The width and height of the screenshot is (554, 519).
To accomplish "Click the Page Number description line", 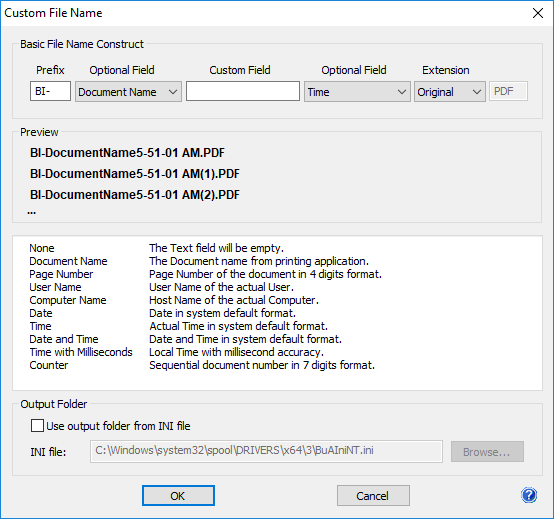I will tap(265, 274).
